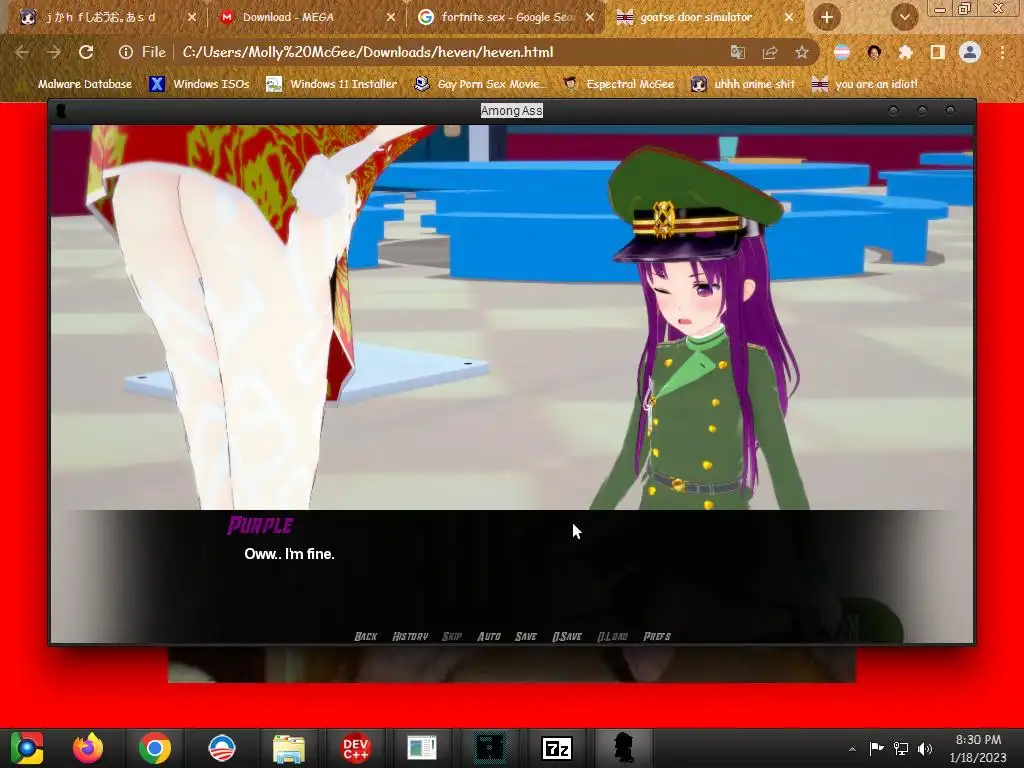
Task: Open Google Chrome from the taskbar
Action: click(x=155, y=748)
